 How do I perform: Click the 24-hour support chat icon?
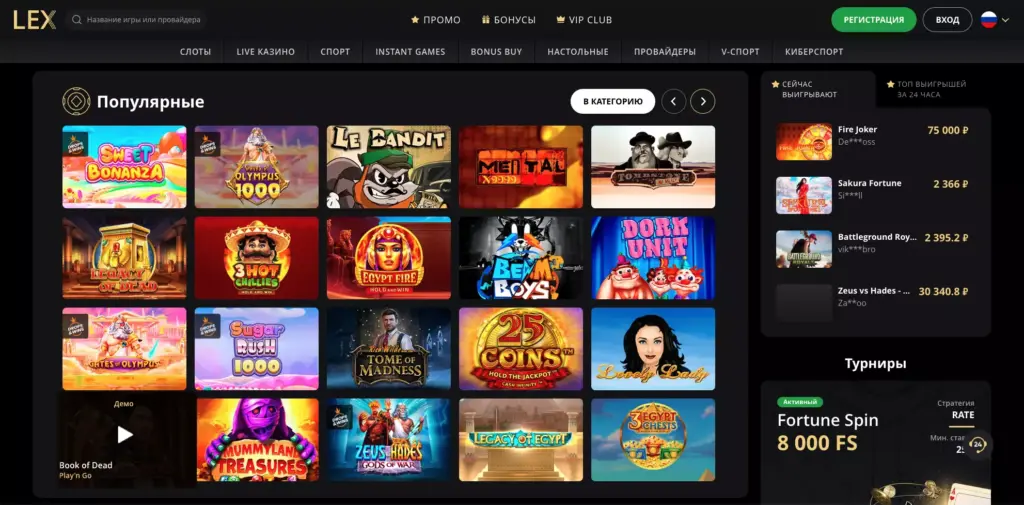pyautogui.click(x=978, y=444)
